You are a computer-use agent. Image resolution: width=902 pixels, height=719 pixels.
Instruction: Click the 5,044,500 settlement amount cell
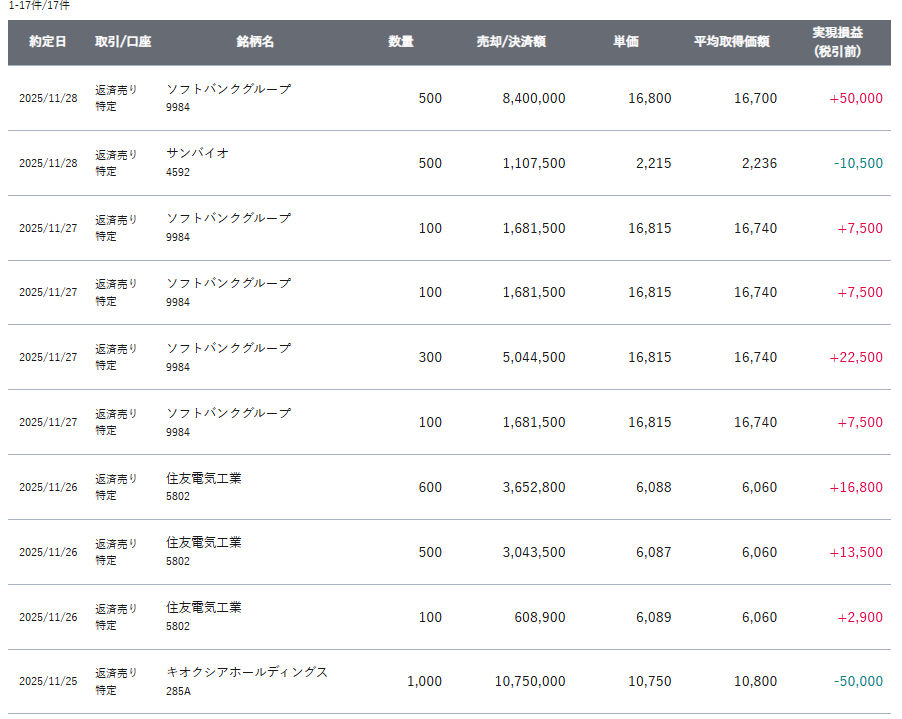point(533,357)
